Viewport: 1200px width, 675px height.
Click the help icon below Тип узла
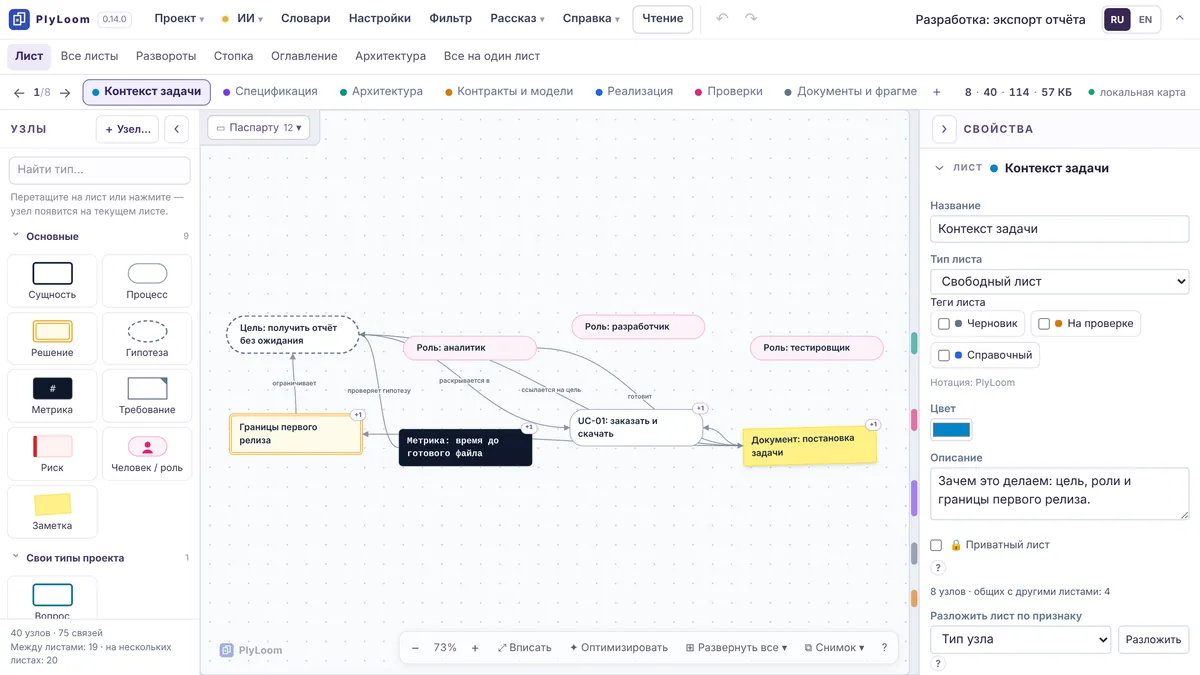pos(938,663)
